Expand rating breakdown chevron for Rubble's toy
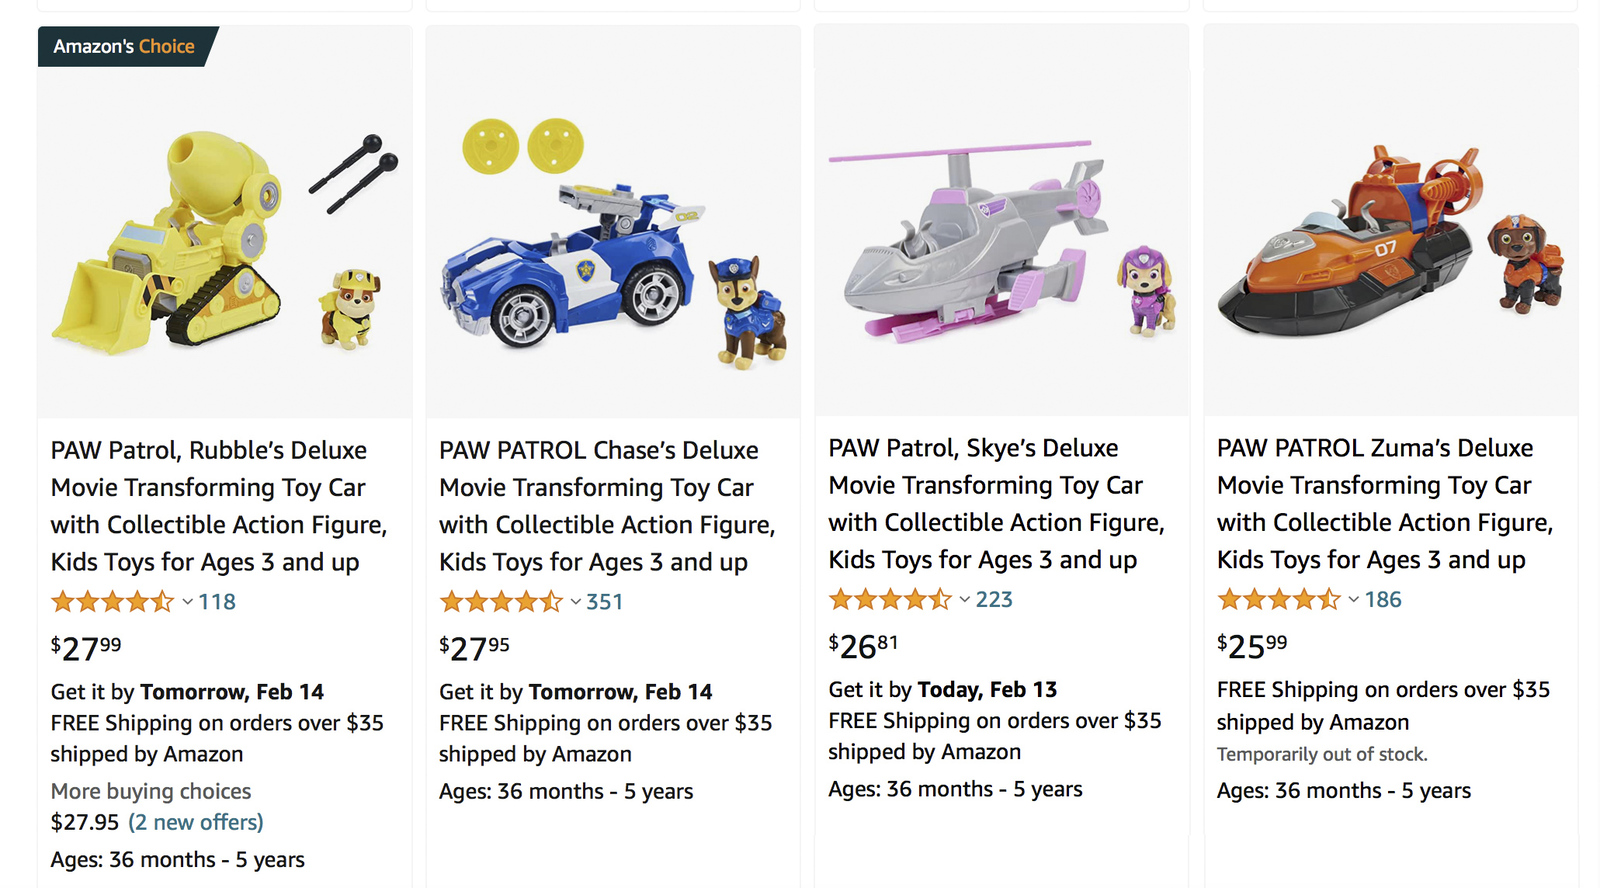This screenshot has height=888, width=1600. pyautogui.click(x=188, y=602)
